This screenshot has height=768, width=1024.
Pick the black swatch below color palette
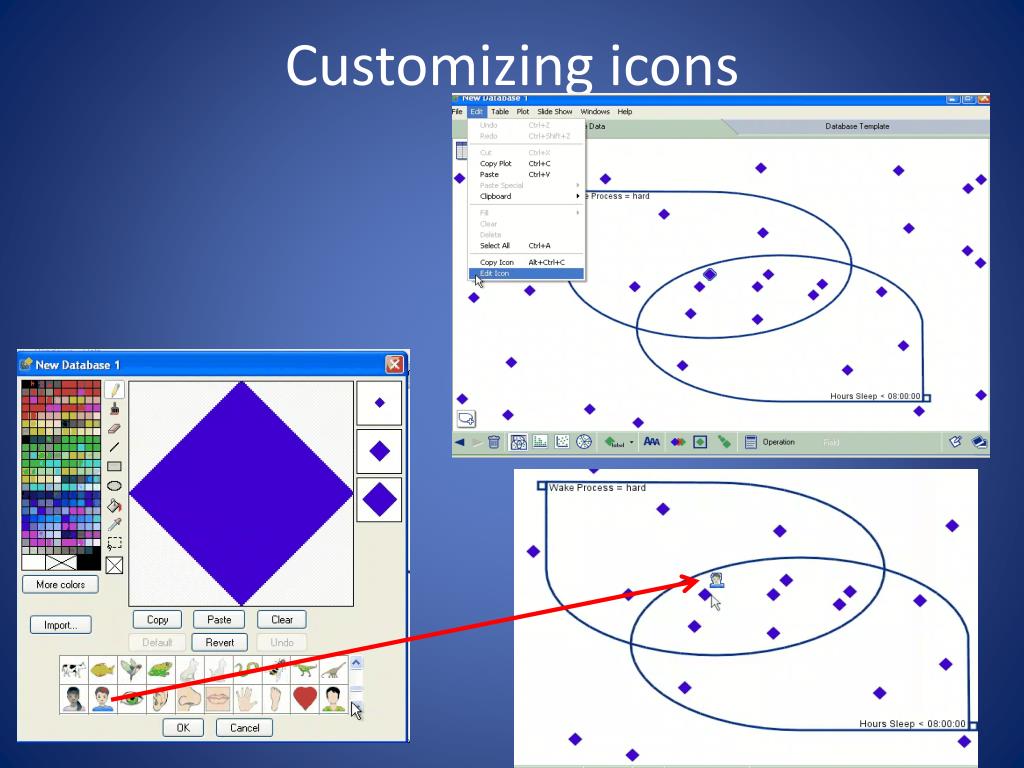[89, 562]
